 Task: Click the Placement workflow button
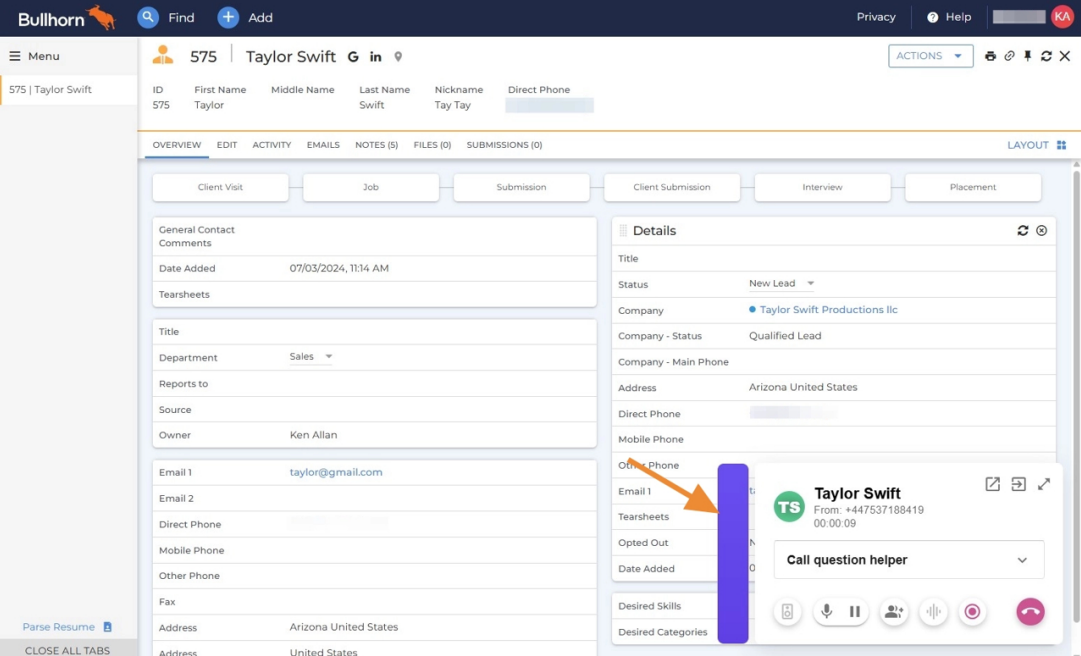(973, 187)
